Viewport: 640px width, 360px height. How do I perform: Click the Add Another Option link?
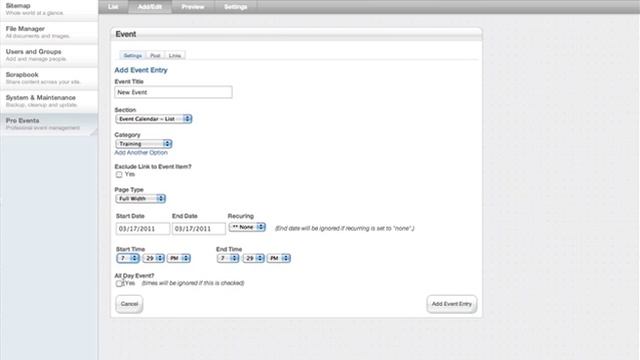coord(141,153)
